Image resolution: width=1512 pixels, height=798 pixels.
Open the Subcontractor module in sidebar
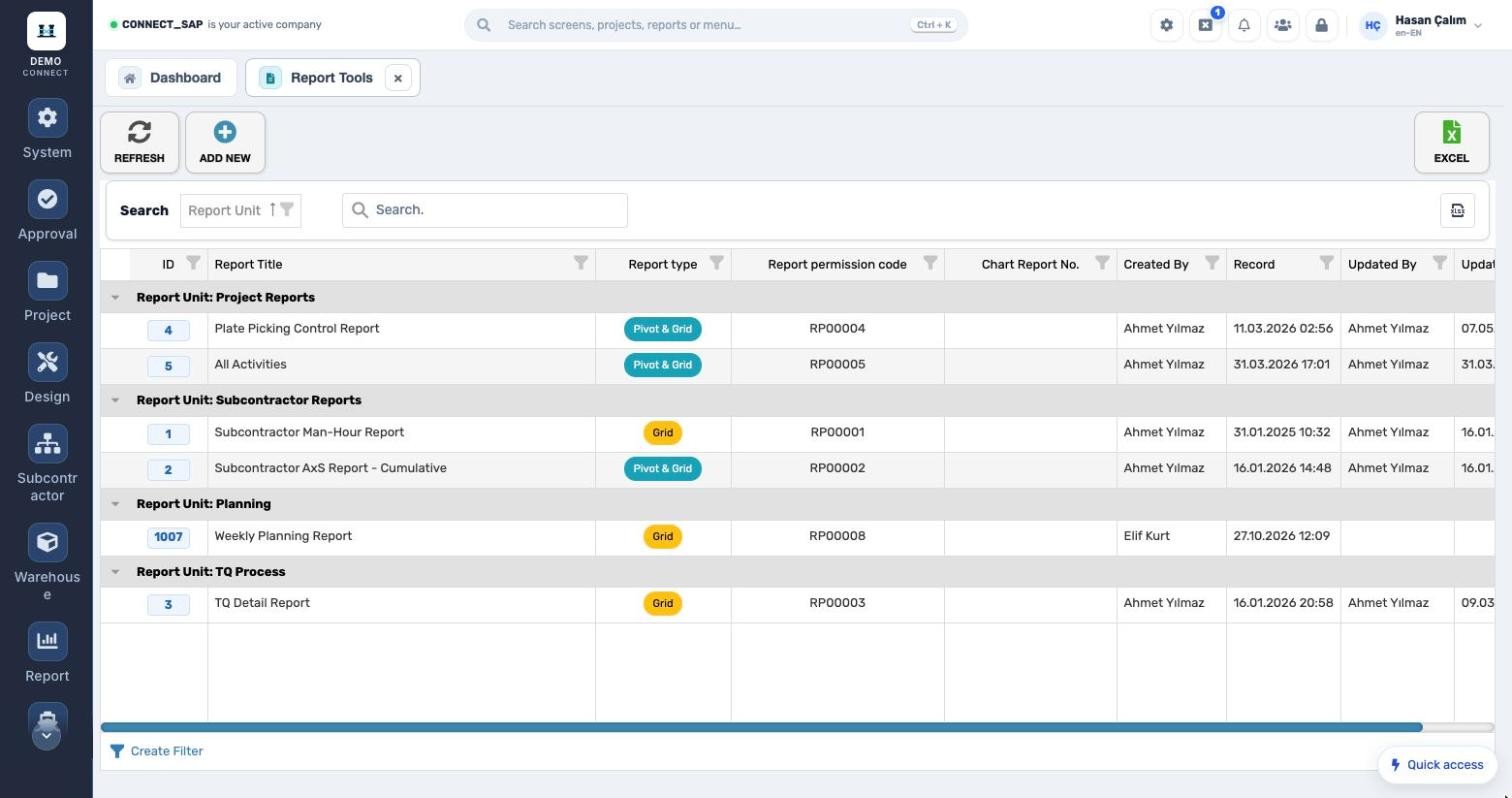point(47,464)
